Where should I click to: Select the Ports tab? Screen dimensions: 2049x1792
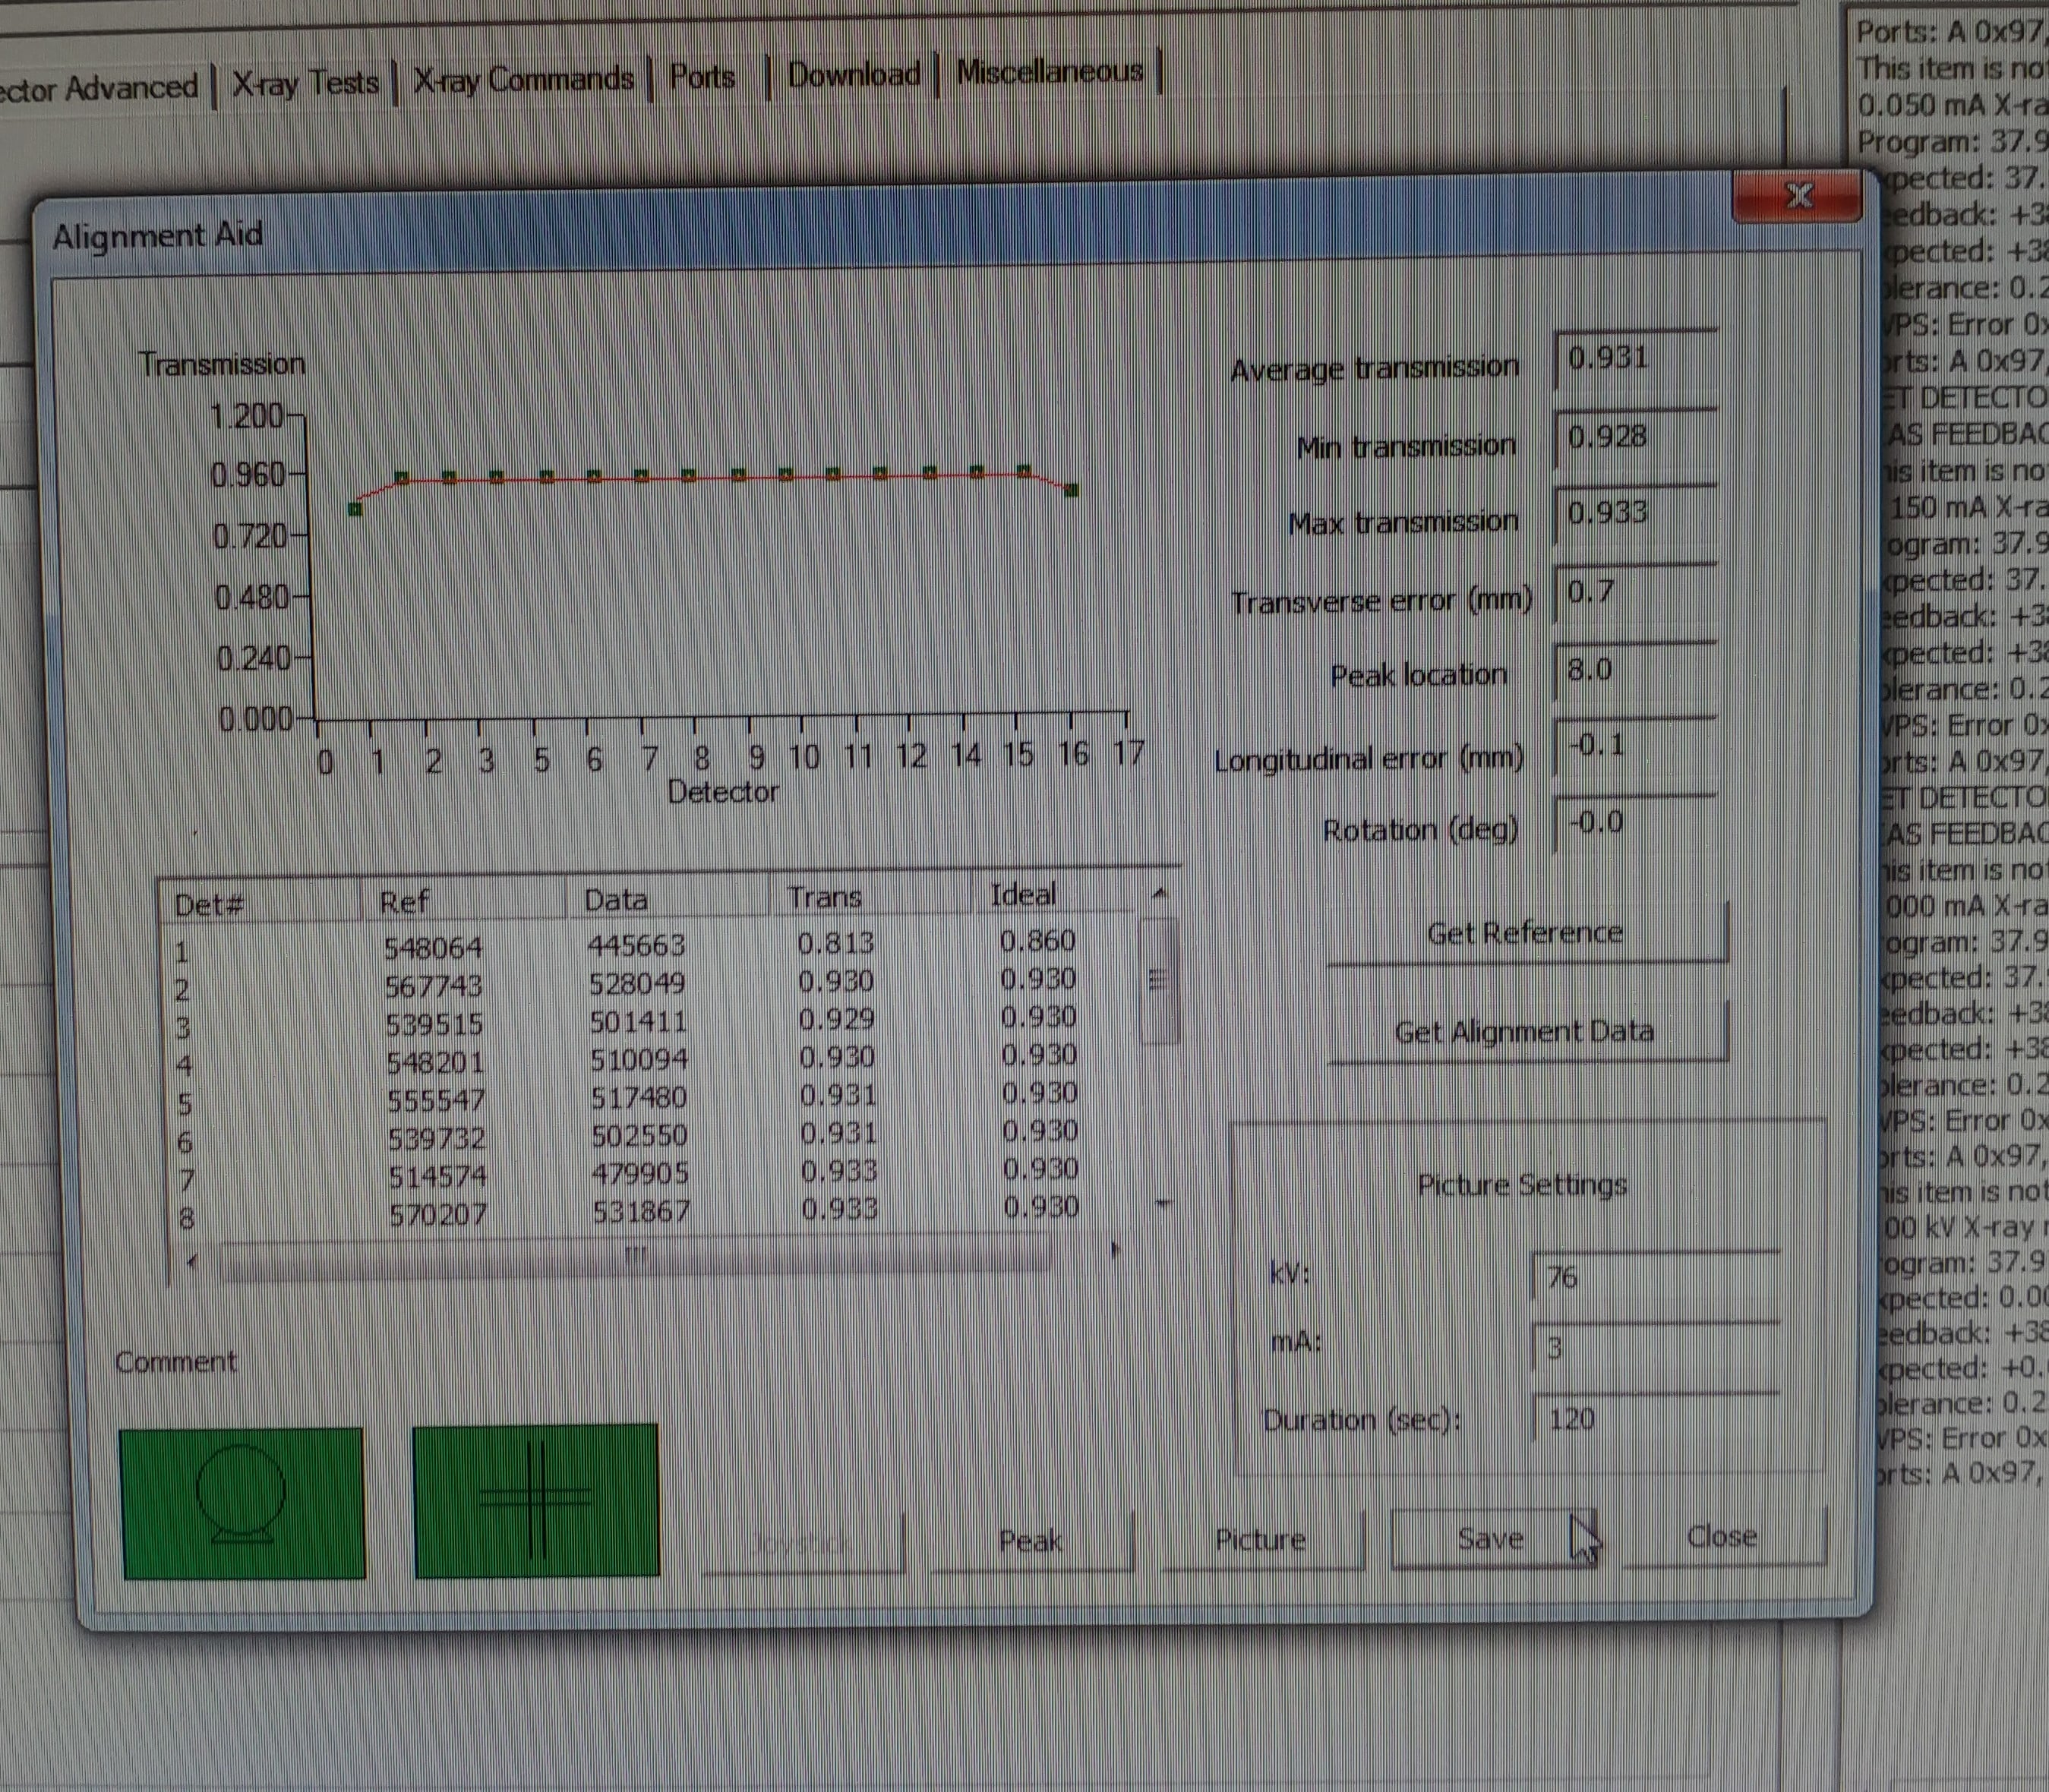tap(702, 77)
